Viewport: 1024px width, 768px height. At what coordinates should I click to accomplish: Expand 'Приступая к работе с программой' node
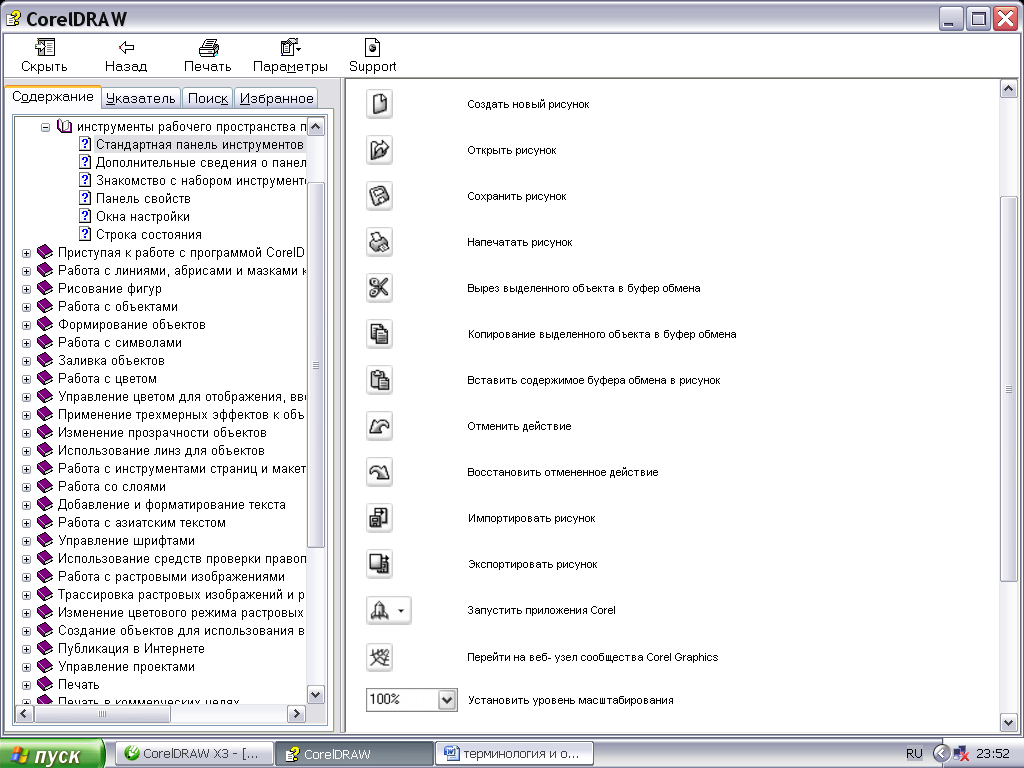[26, 253]
